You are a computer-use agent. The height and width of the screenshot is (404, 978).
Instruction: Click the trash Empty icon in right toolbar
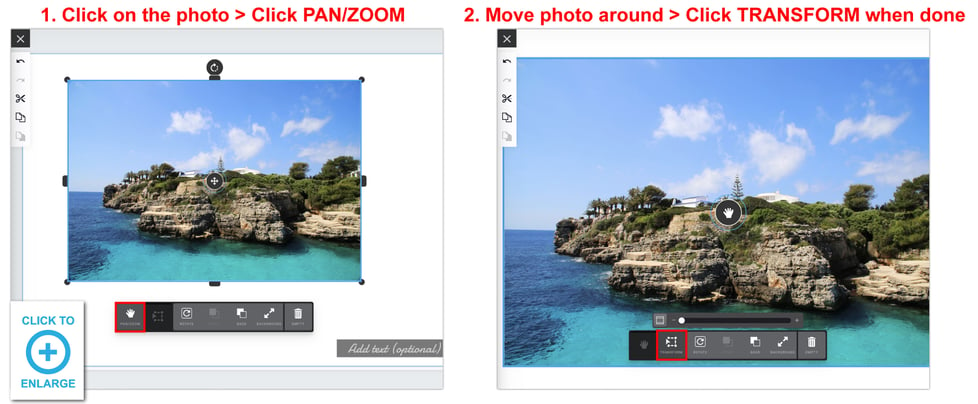811,345
